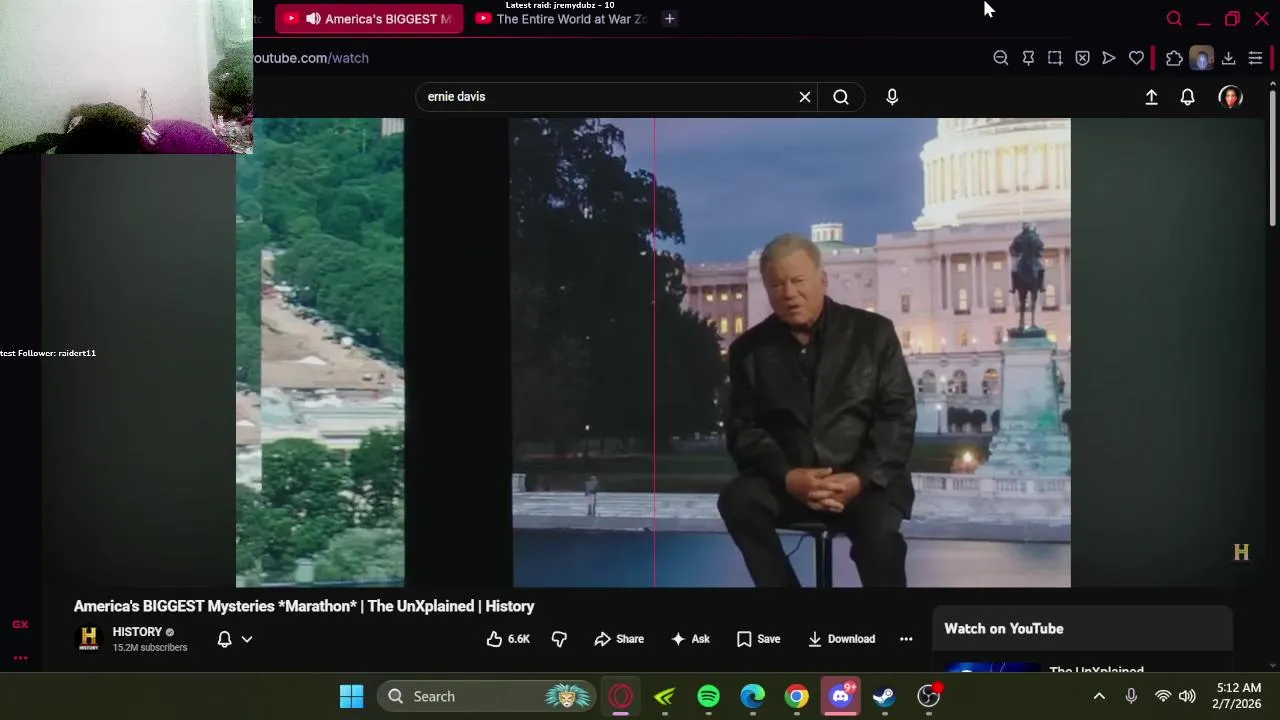Open the ad blocker shield icon
The height and width of the screenshot is (720, 1280).
pos(1082,58)
